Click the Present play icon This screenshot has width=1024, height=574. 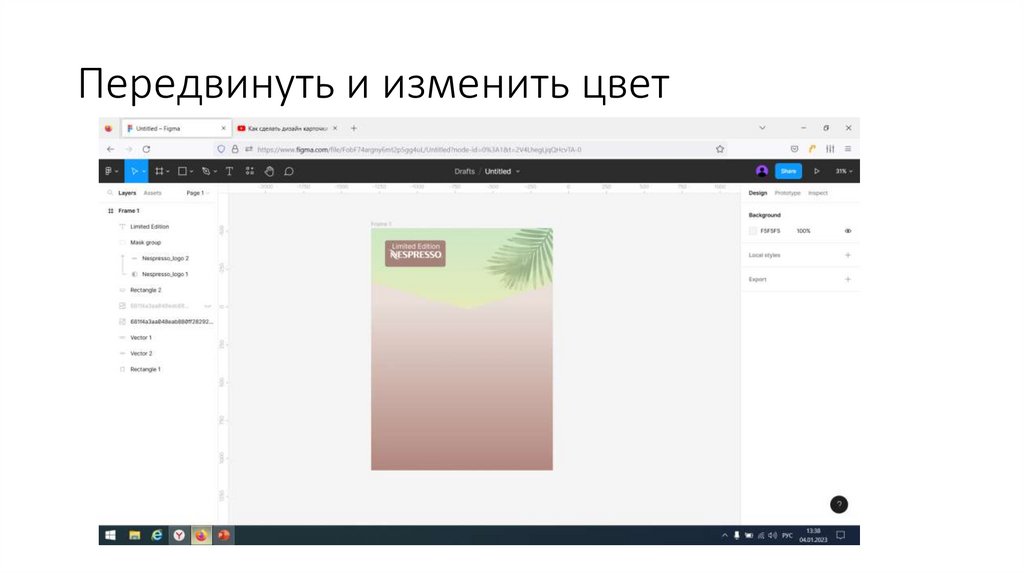pos(816,171)
